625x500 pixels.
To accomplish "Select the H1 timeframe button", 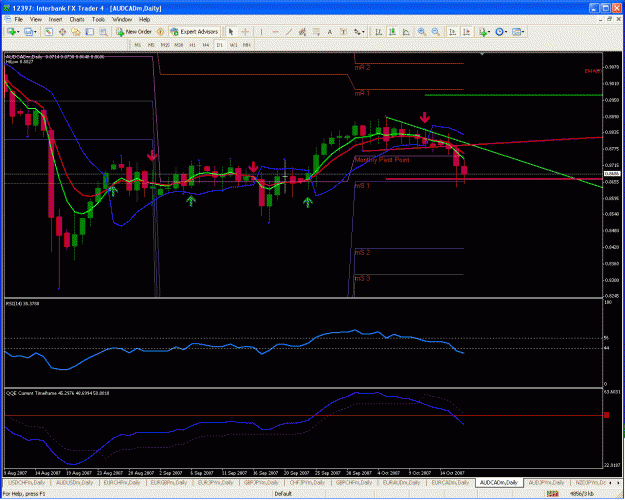I will [x=193, y=45].
